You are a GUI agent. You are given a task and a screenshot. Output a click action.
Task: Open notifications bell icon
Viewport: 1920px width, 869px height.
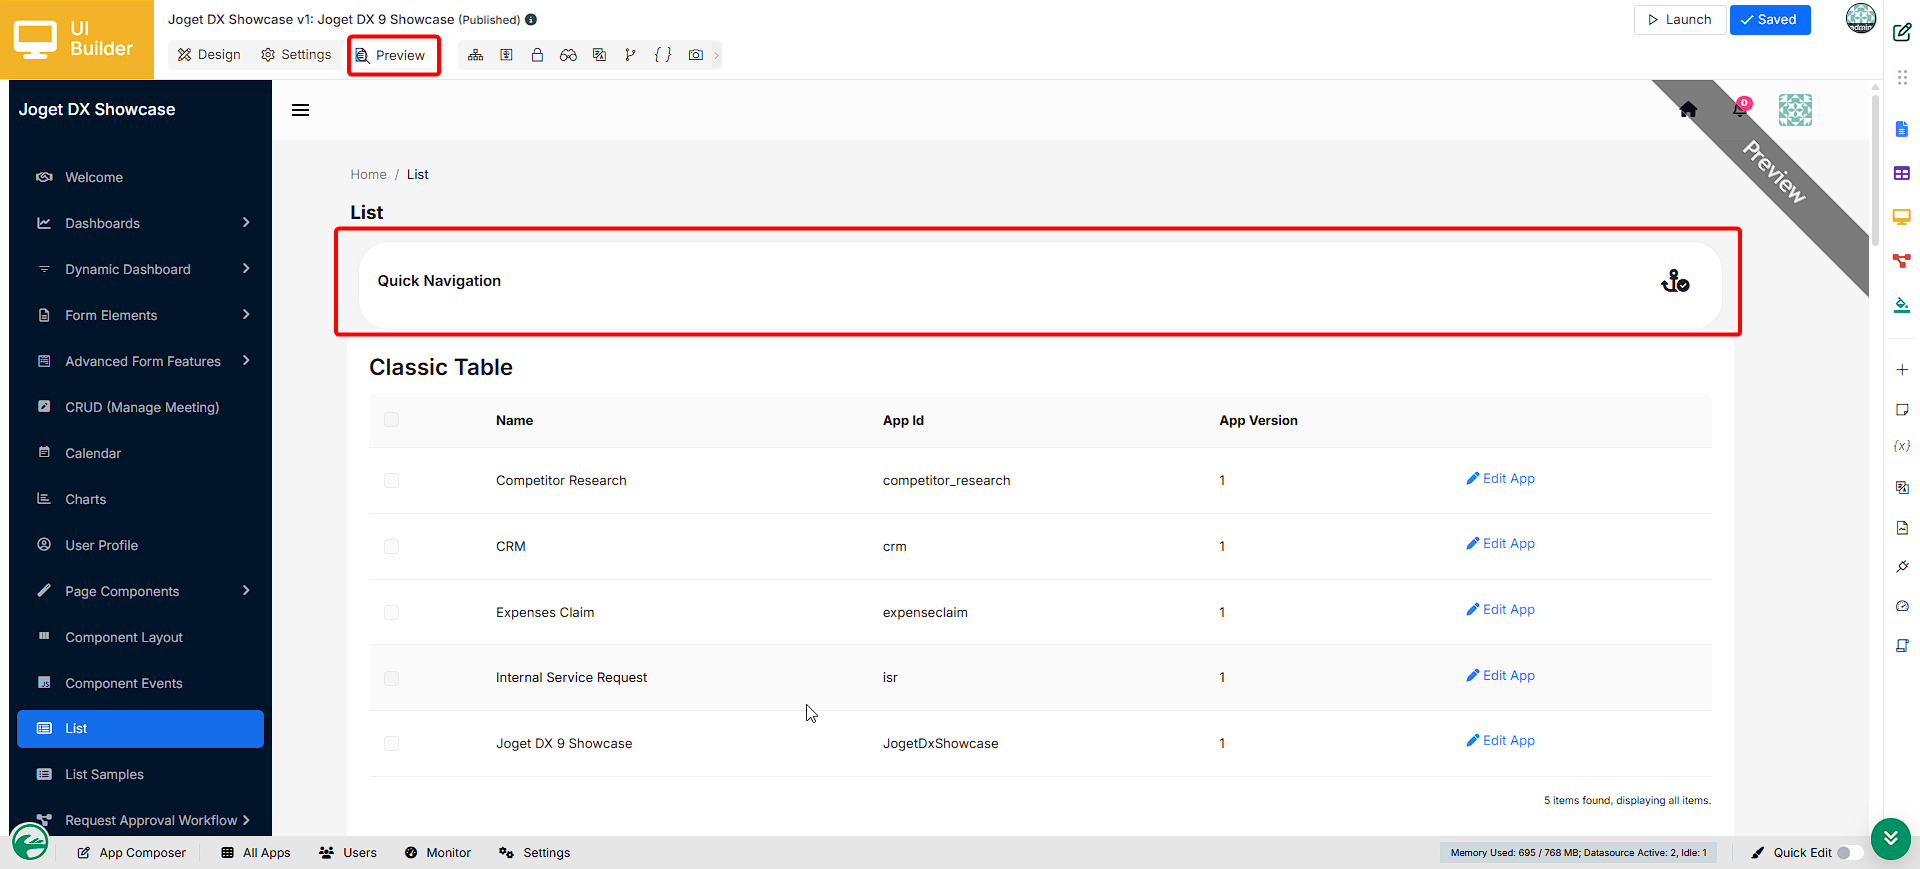(1740, 109)
